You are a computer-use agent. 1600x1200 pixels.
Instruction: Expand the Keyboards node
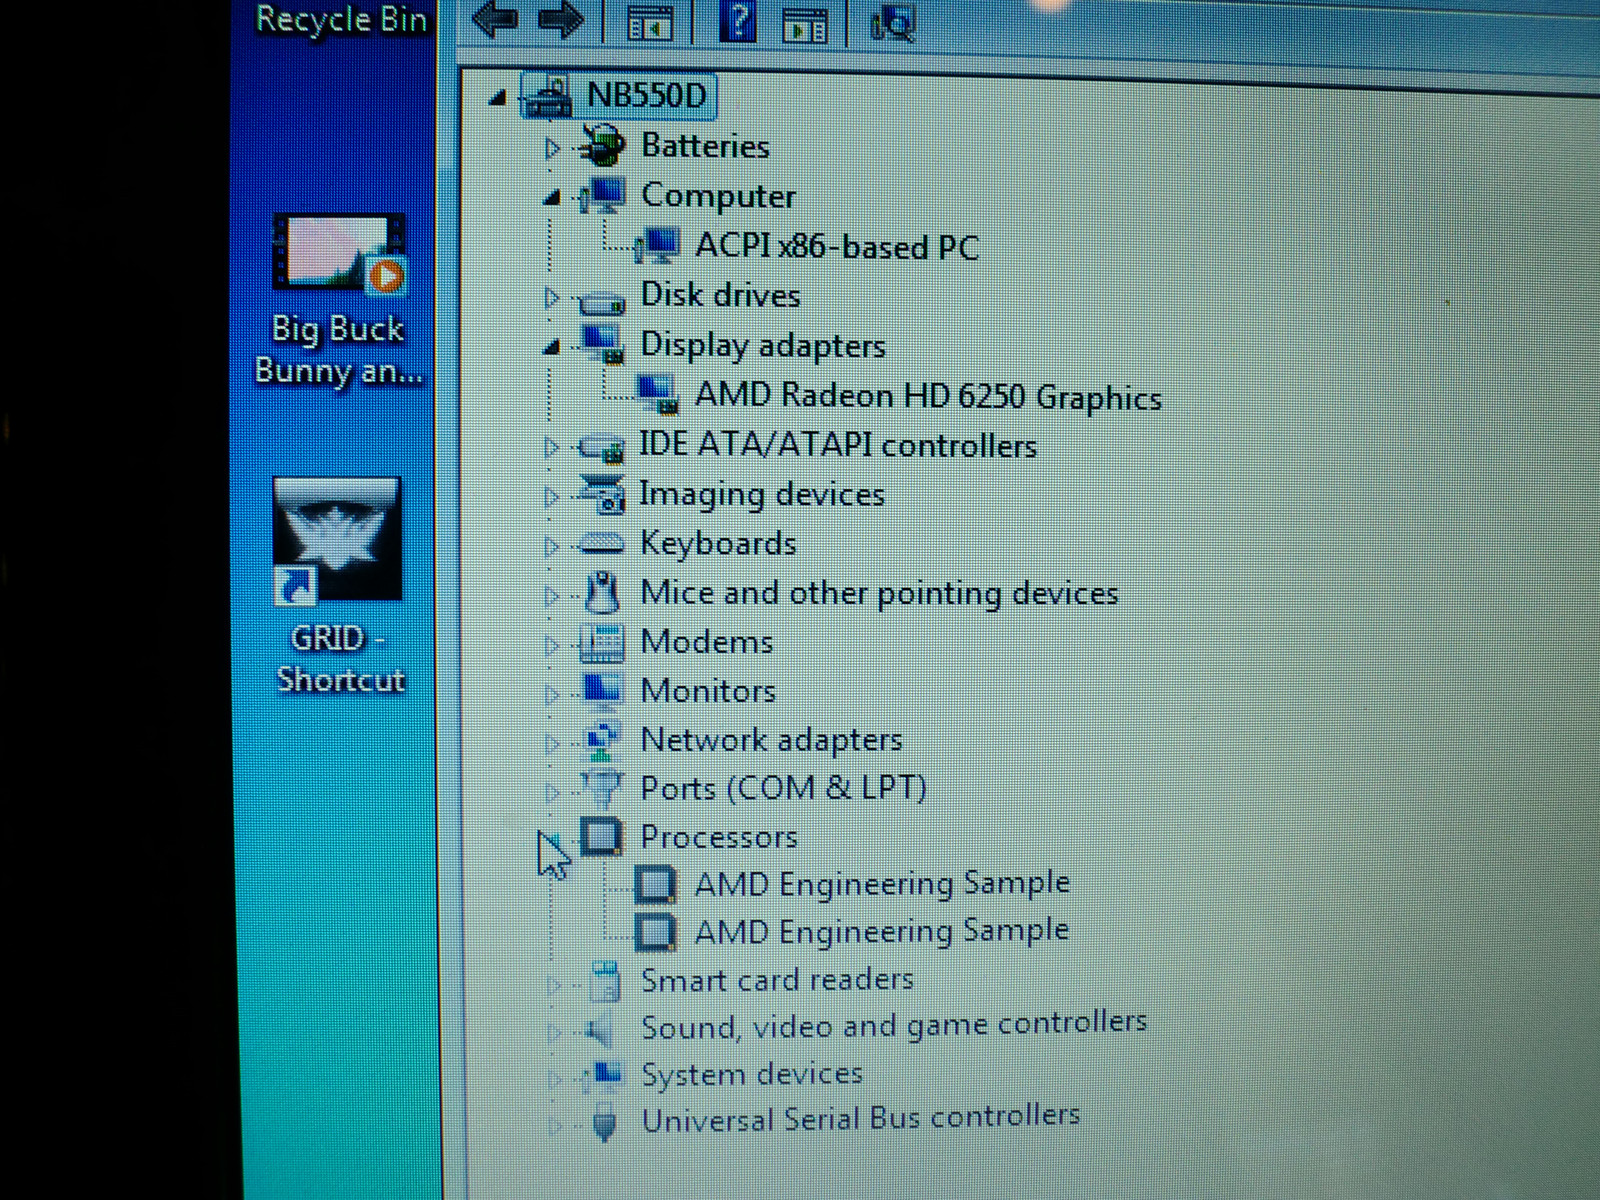click(551, 546)
